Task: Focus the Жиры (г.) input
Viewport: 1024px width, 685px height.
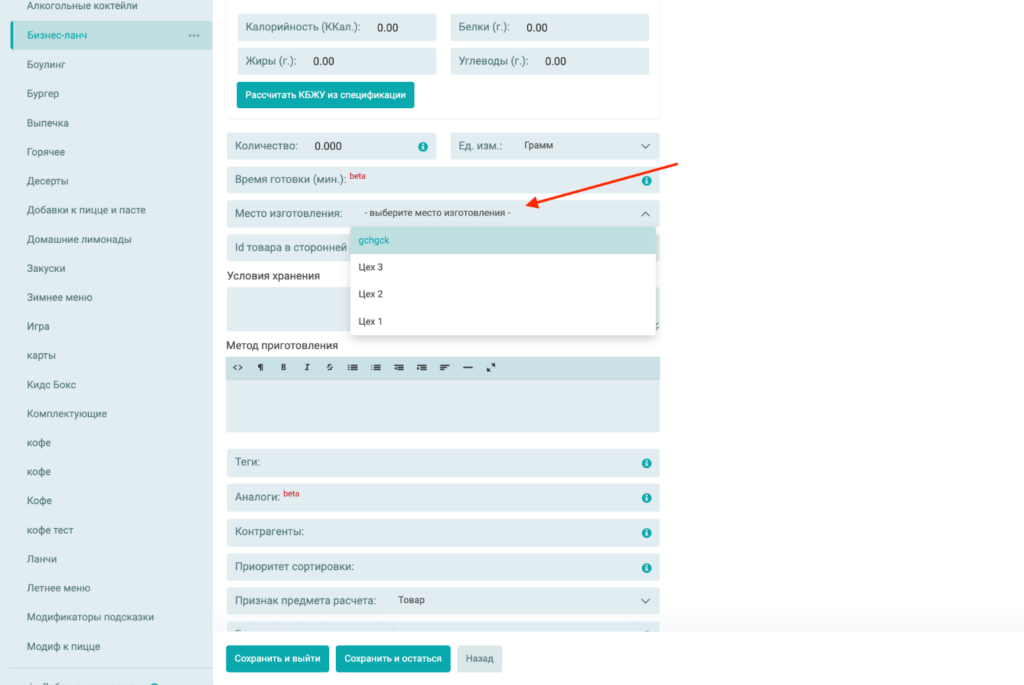Action: 336,61
